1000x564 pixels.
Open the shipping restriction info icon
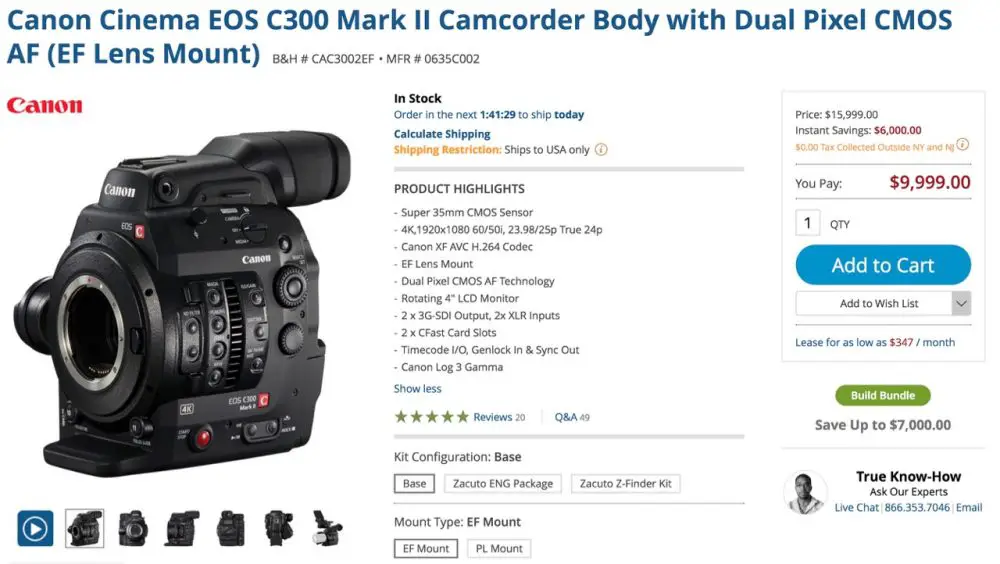[x=601, y=150]
